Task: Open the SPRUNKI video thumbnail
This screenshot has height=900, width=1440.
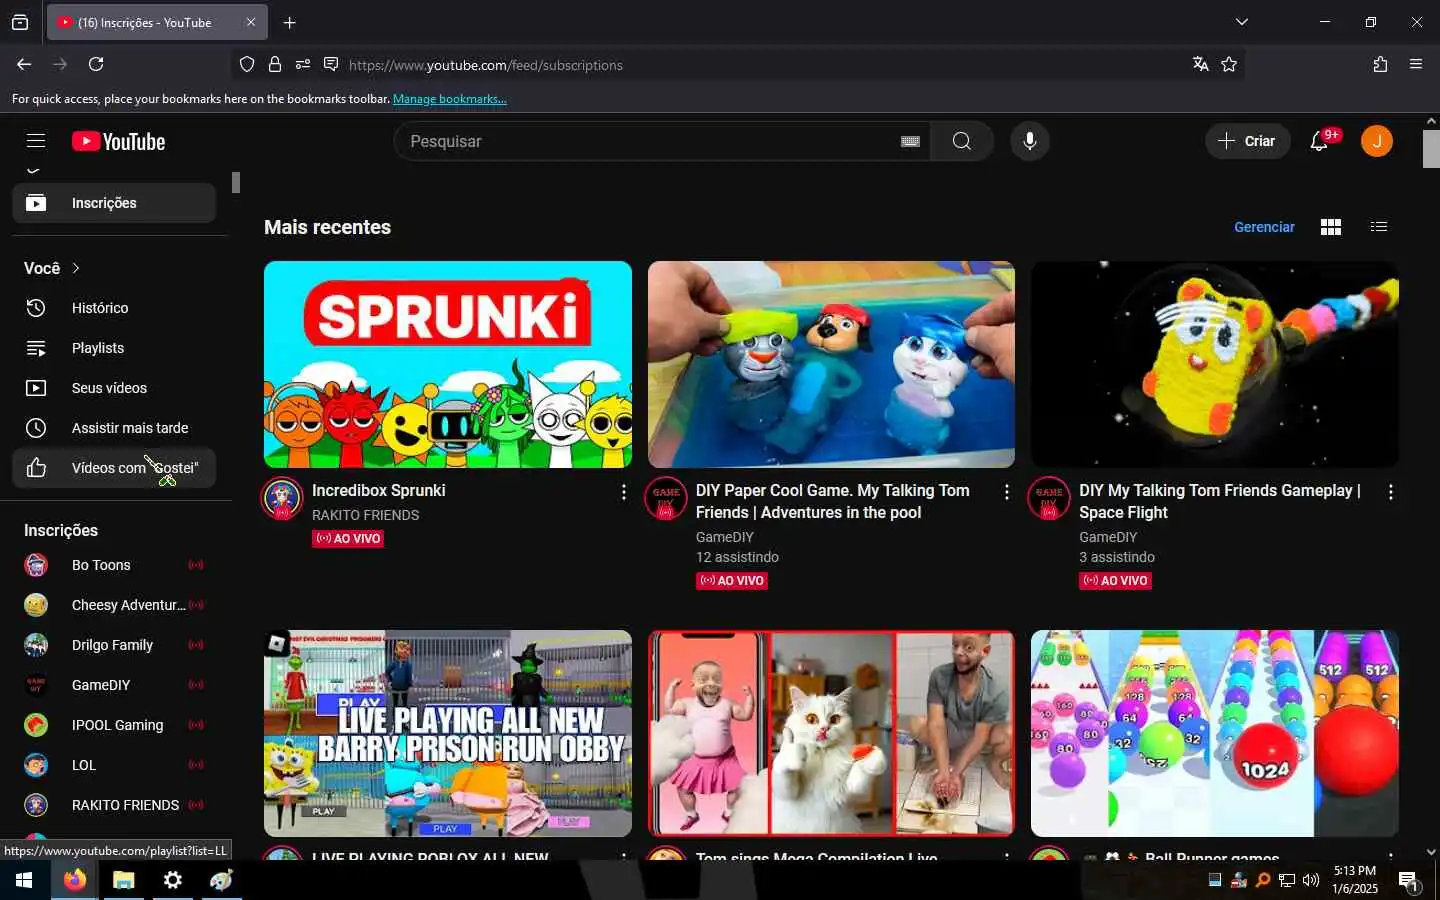Action: coord(448,365)
